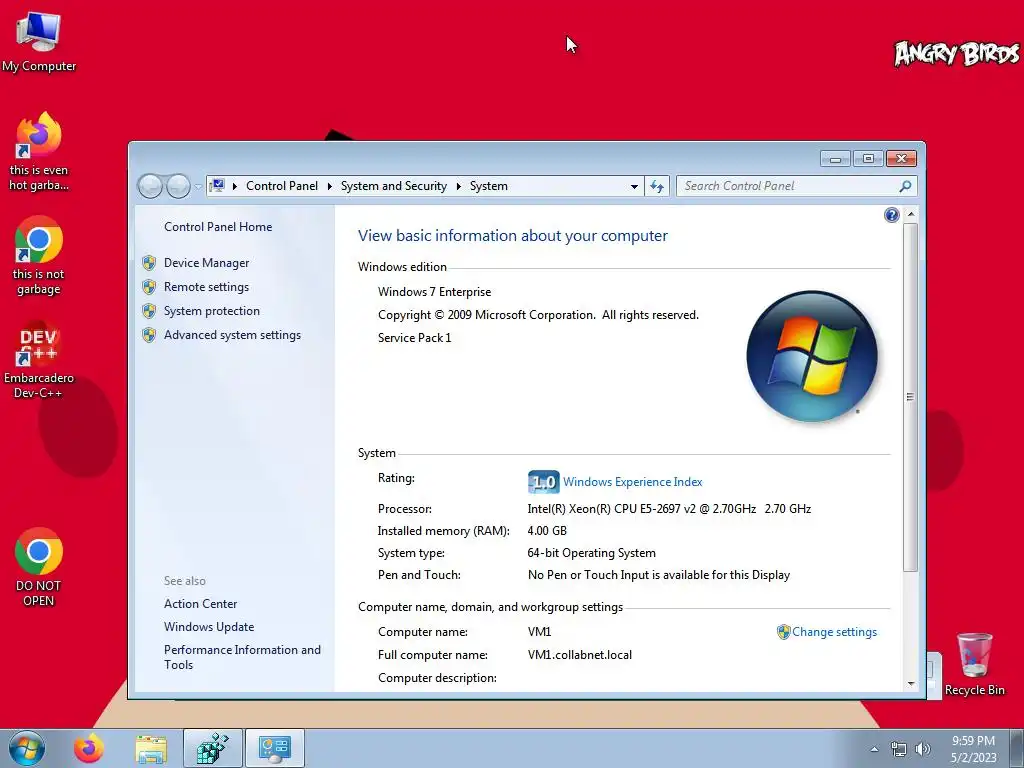This screenshot has height=768, width=1024.
Task: Open the network status tray icon
Action: [x=899, y=750]
